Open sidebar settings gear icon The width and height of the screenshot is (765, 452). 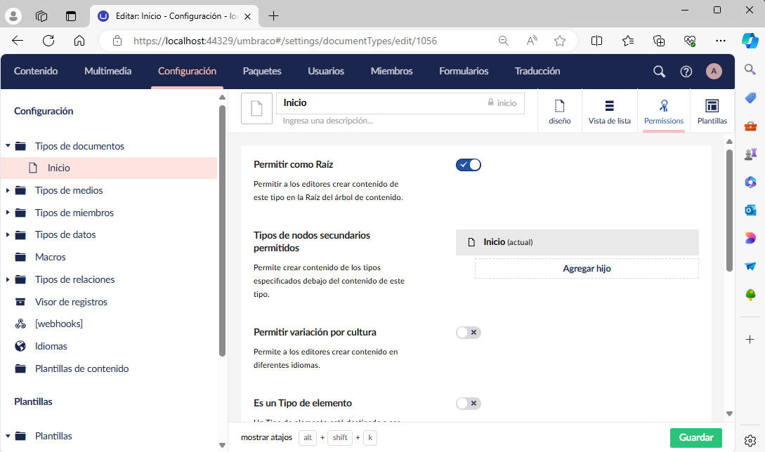click(750, 441)
